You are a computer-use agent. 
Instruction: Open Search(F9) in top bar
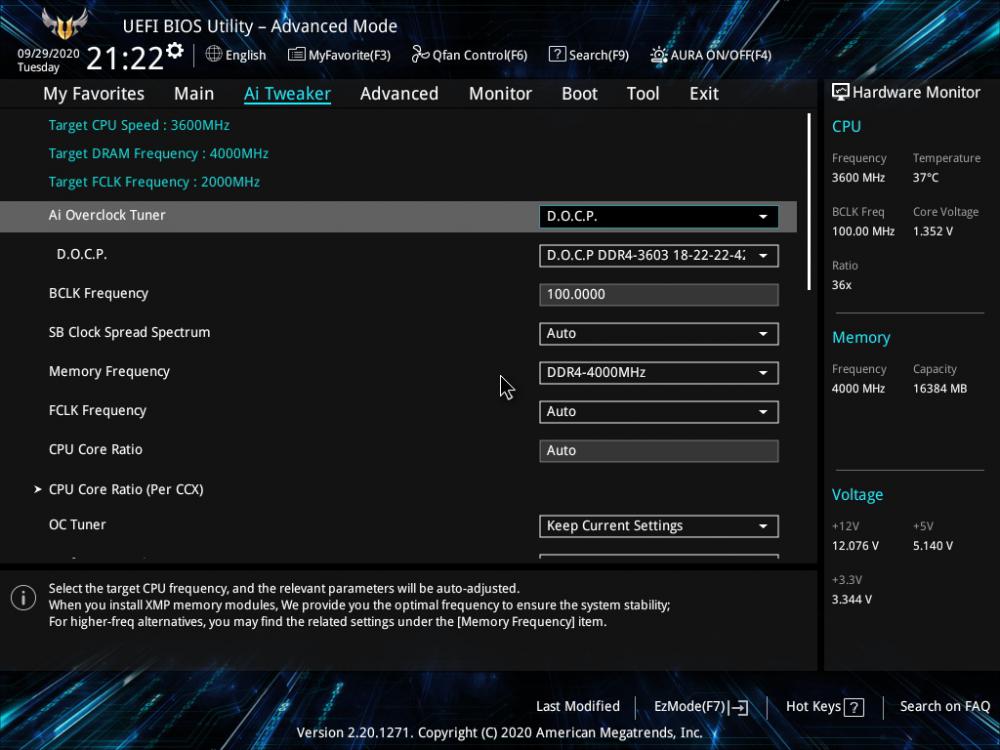589,55
